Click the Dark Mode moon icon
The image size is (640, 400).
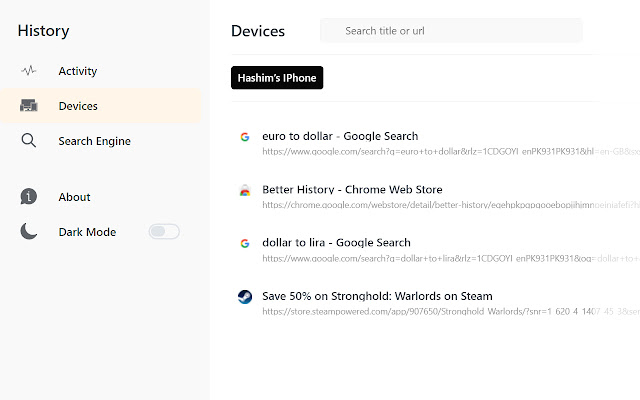tap(29, 232)
